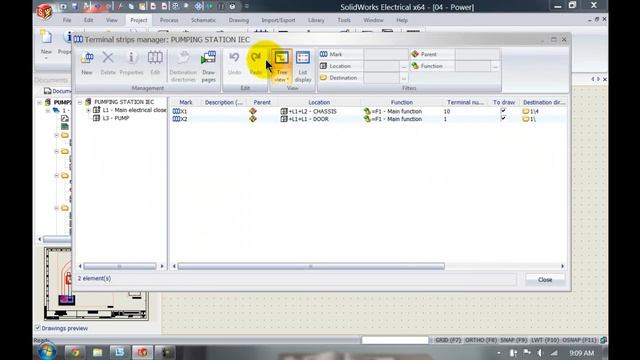Toggle ORTHO (F8) in status bar
Screen dimensions: 640x360
pyautogui.click(x=481, y=340)
